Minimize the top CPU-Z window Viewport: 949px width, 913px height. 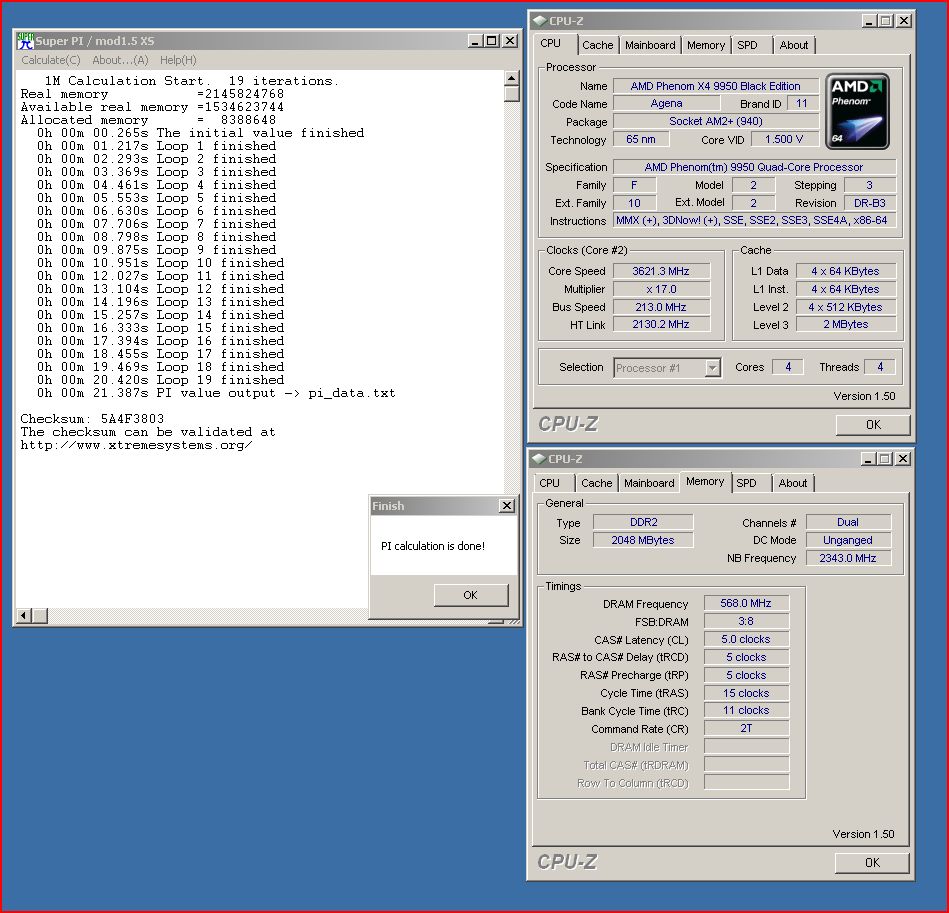point(869,21)
